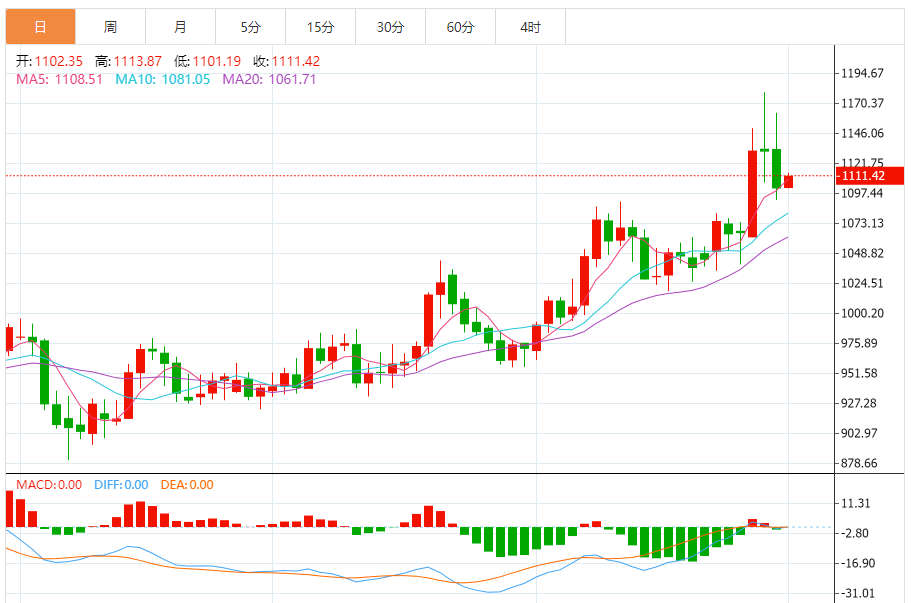Open the 30分 interval tab
This screenshot has width=913, height=603.
[x=390, y=27]
